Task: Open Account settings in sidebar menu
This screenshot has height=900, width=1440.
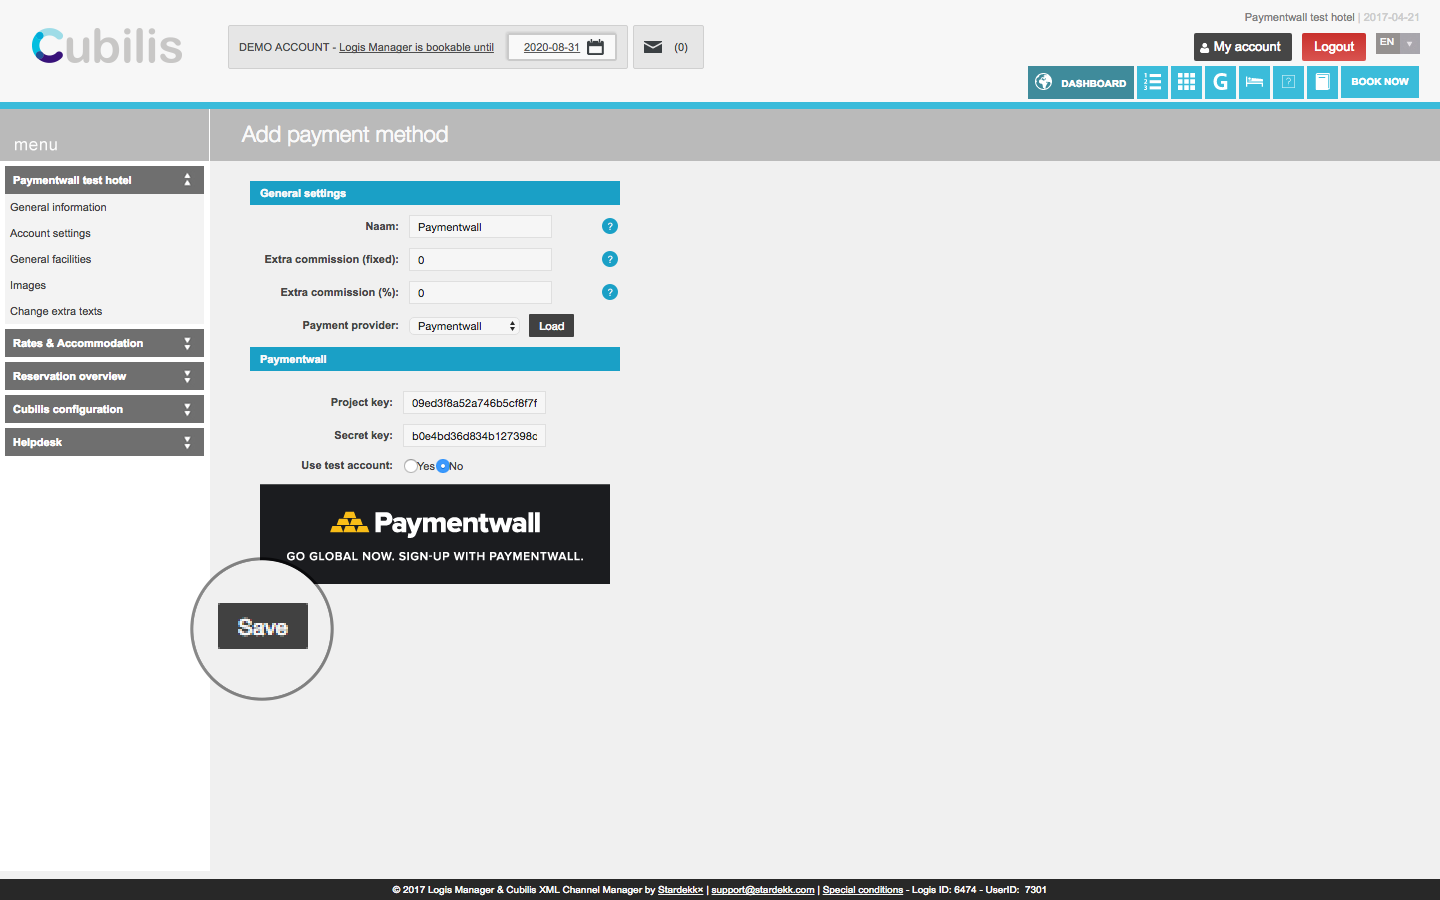Action: click(x=50, y=233)
